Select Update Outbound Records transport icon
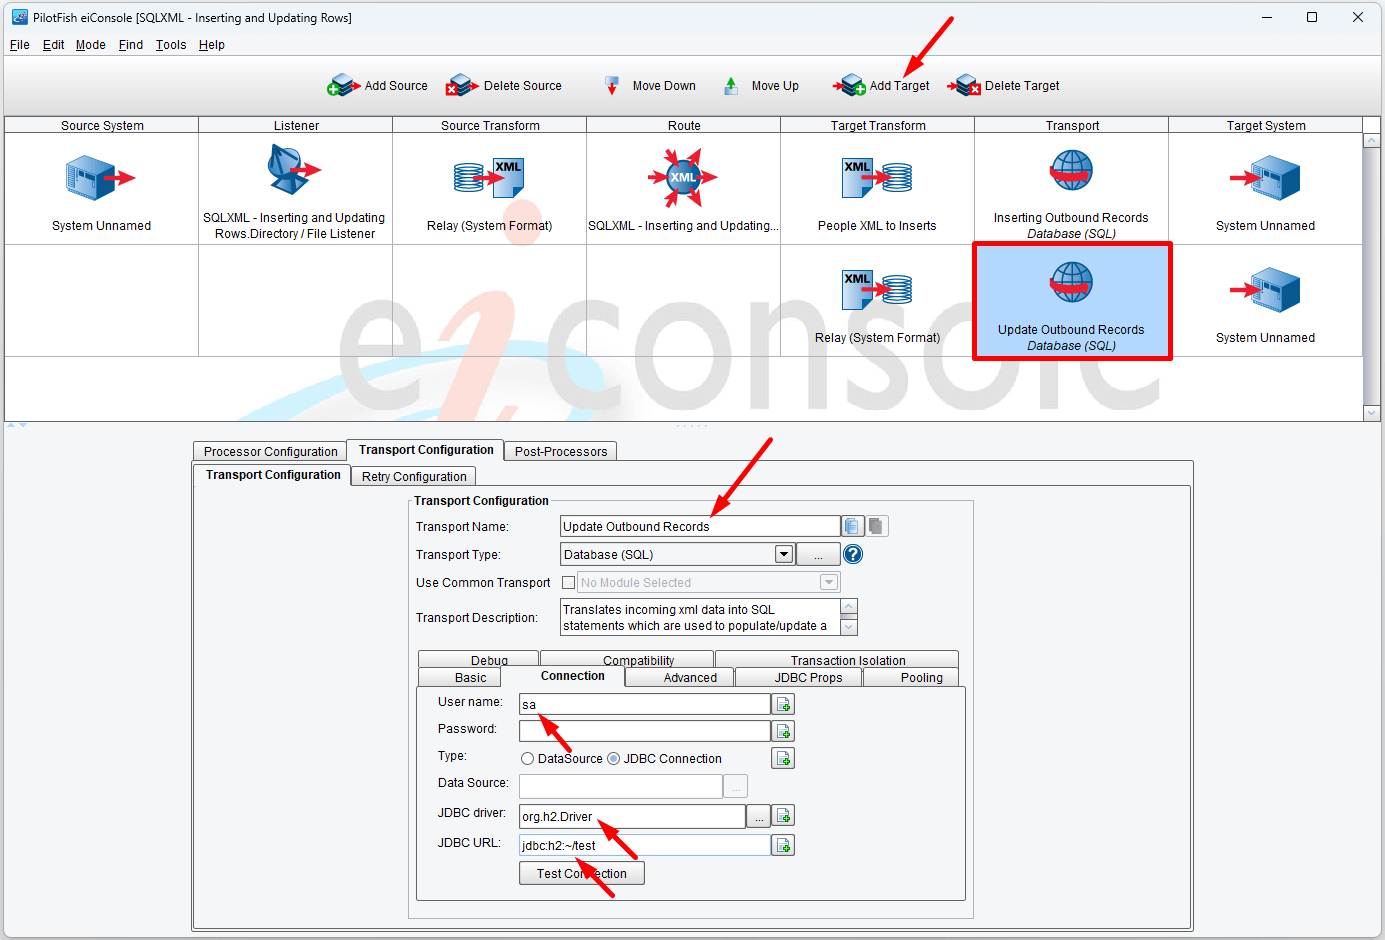This screenshot has width=1385, height=940. pyautogui.click(x=1071, y=282)
